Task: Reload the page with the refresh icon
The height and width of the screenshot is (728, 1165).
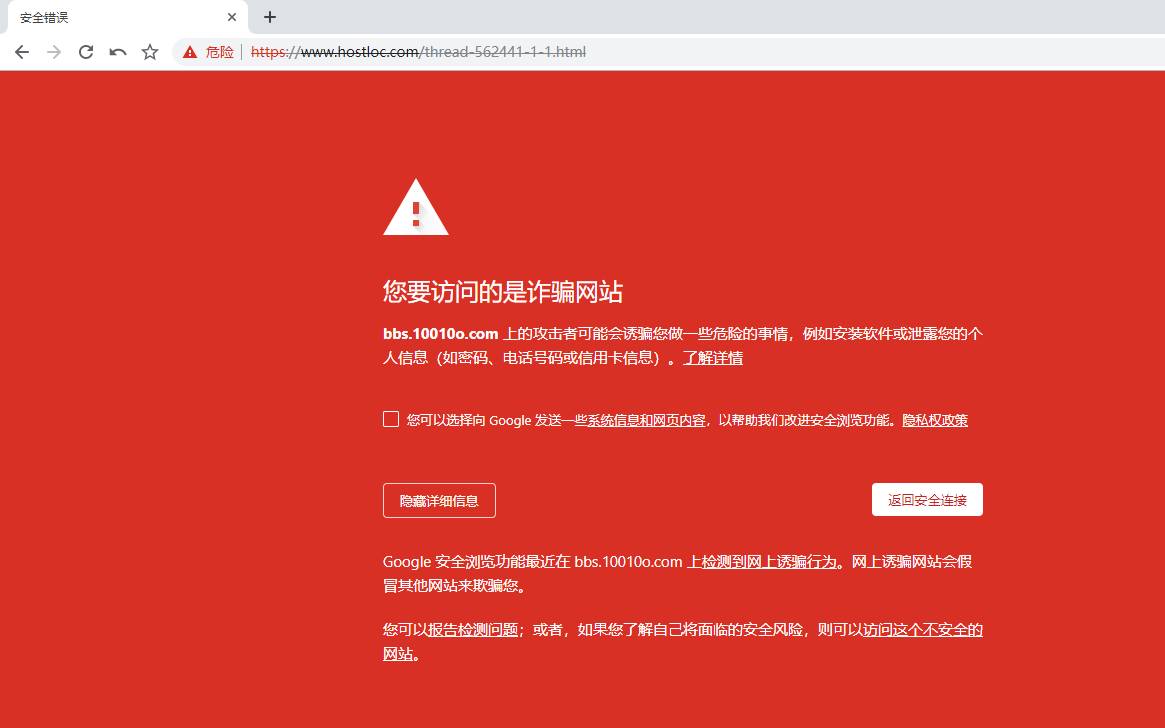Action: tap(86, 52)
